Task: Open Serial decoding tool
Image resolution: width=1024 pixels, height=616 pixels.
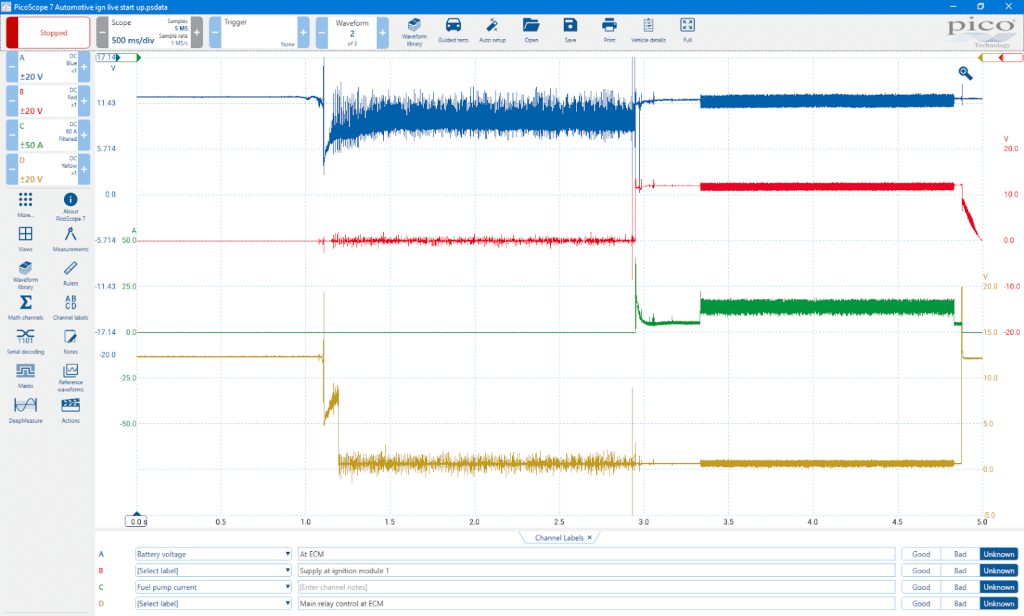Action: click(x=25, y=341)
